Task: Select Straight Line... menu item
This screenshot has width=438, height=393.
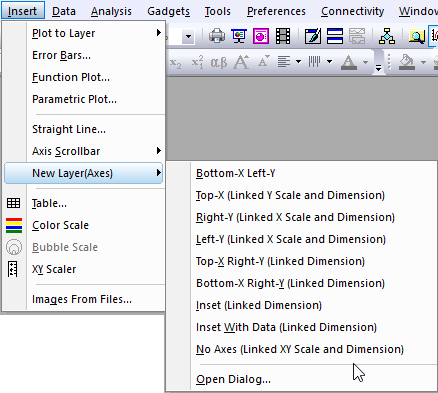Action: click(69, 129)
